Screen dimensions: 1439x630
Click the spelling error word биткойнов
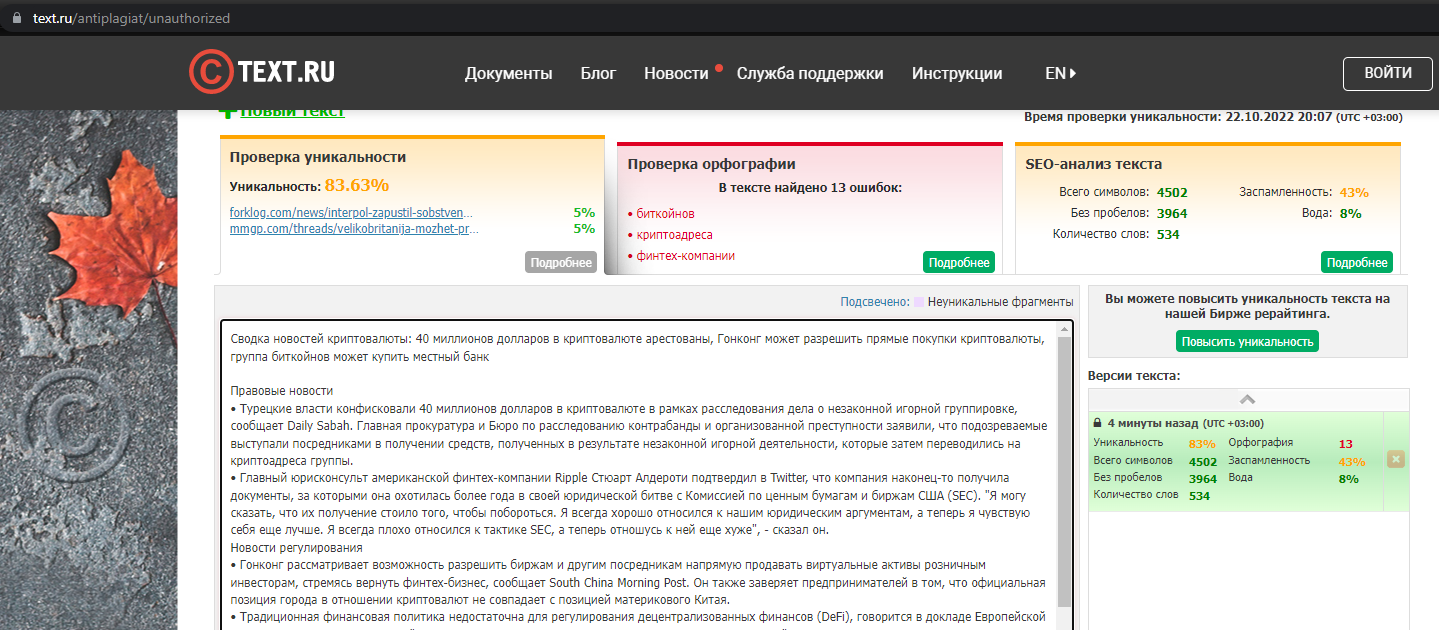pos(665,214)
